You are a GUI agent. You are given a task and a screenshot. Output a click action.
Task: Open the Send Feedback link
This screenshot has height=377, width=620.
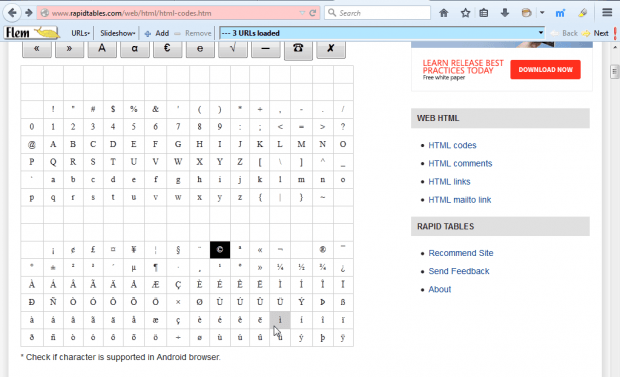coord(459,271)
